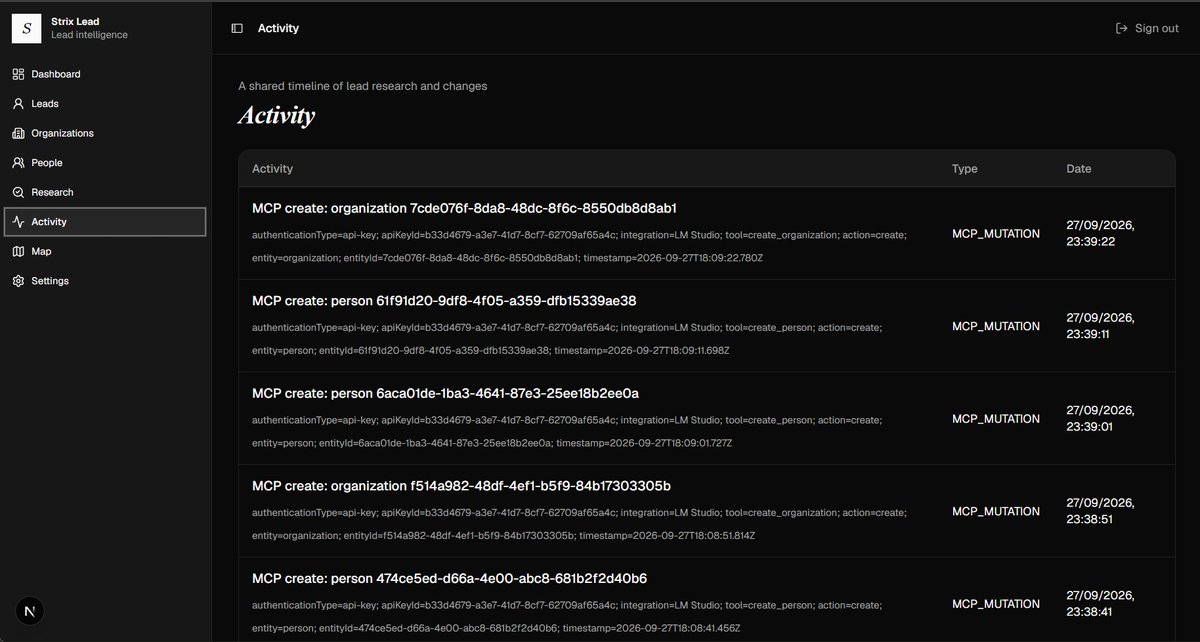Open the People page
The height and width of the screenshot is (642, 1200).
[105, 163]
